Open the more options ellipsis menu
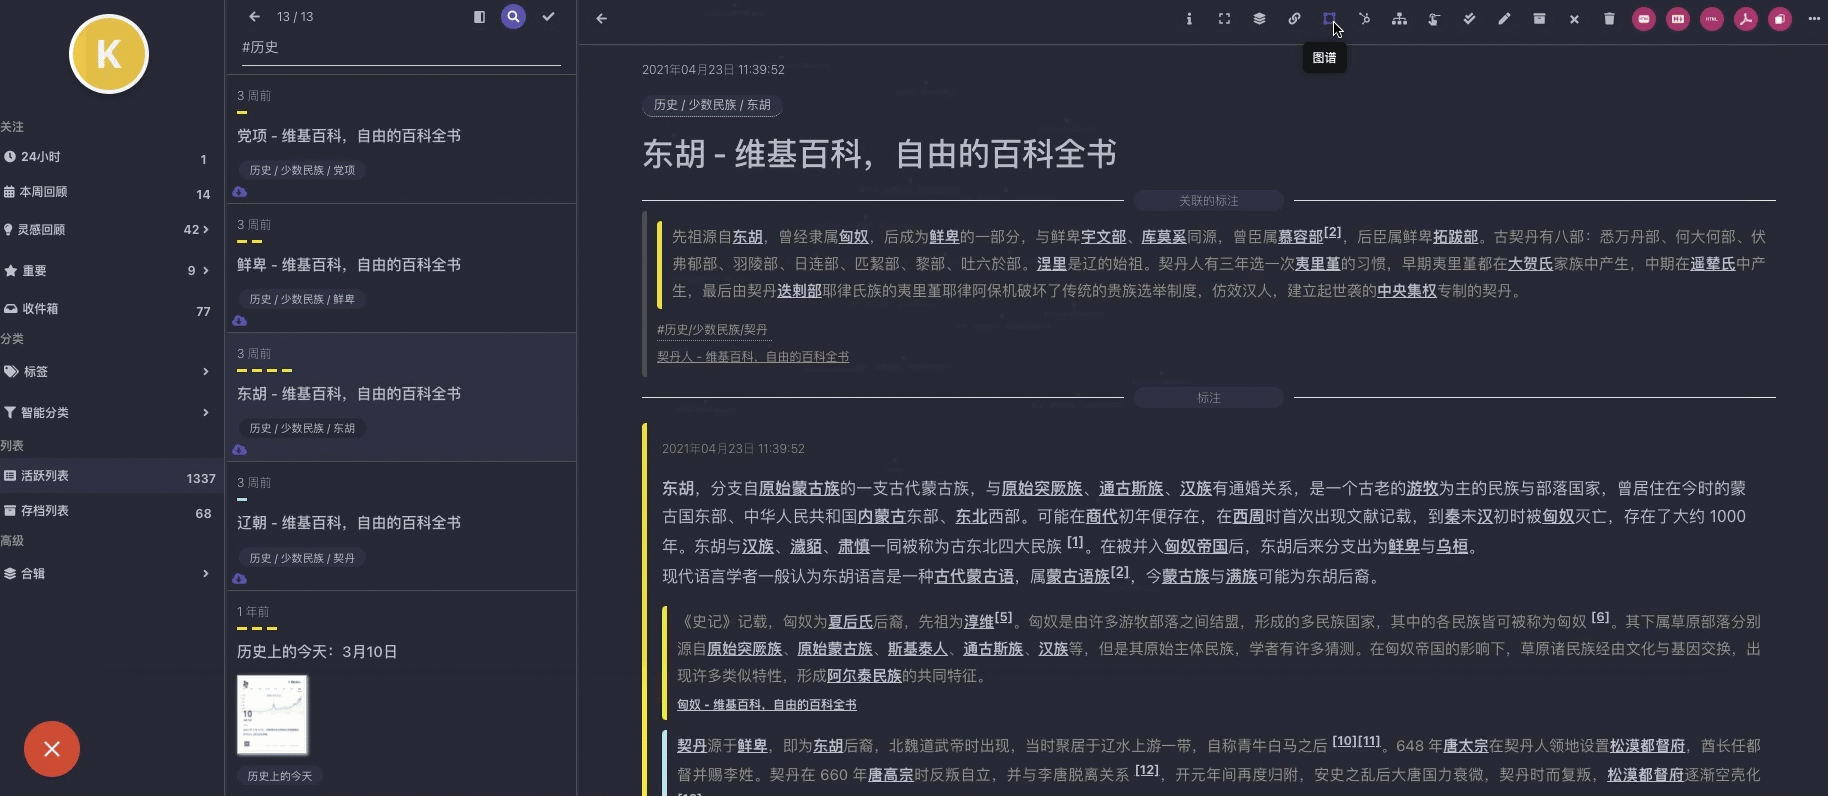 click(x=1814, y=19)
